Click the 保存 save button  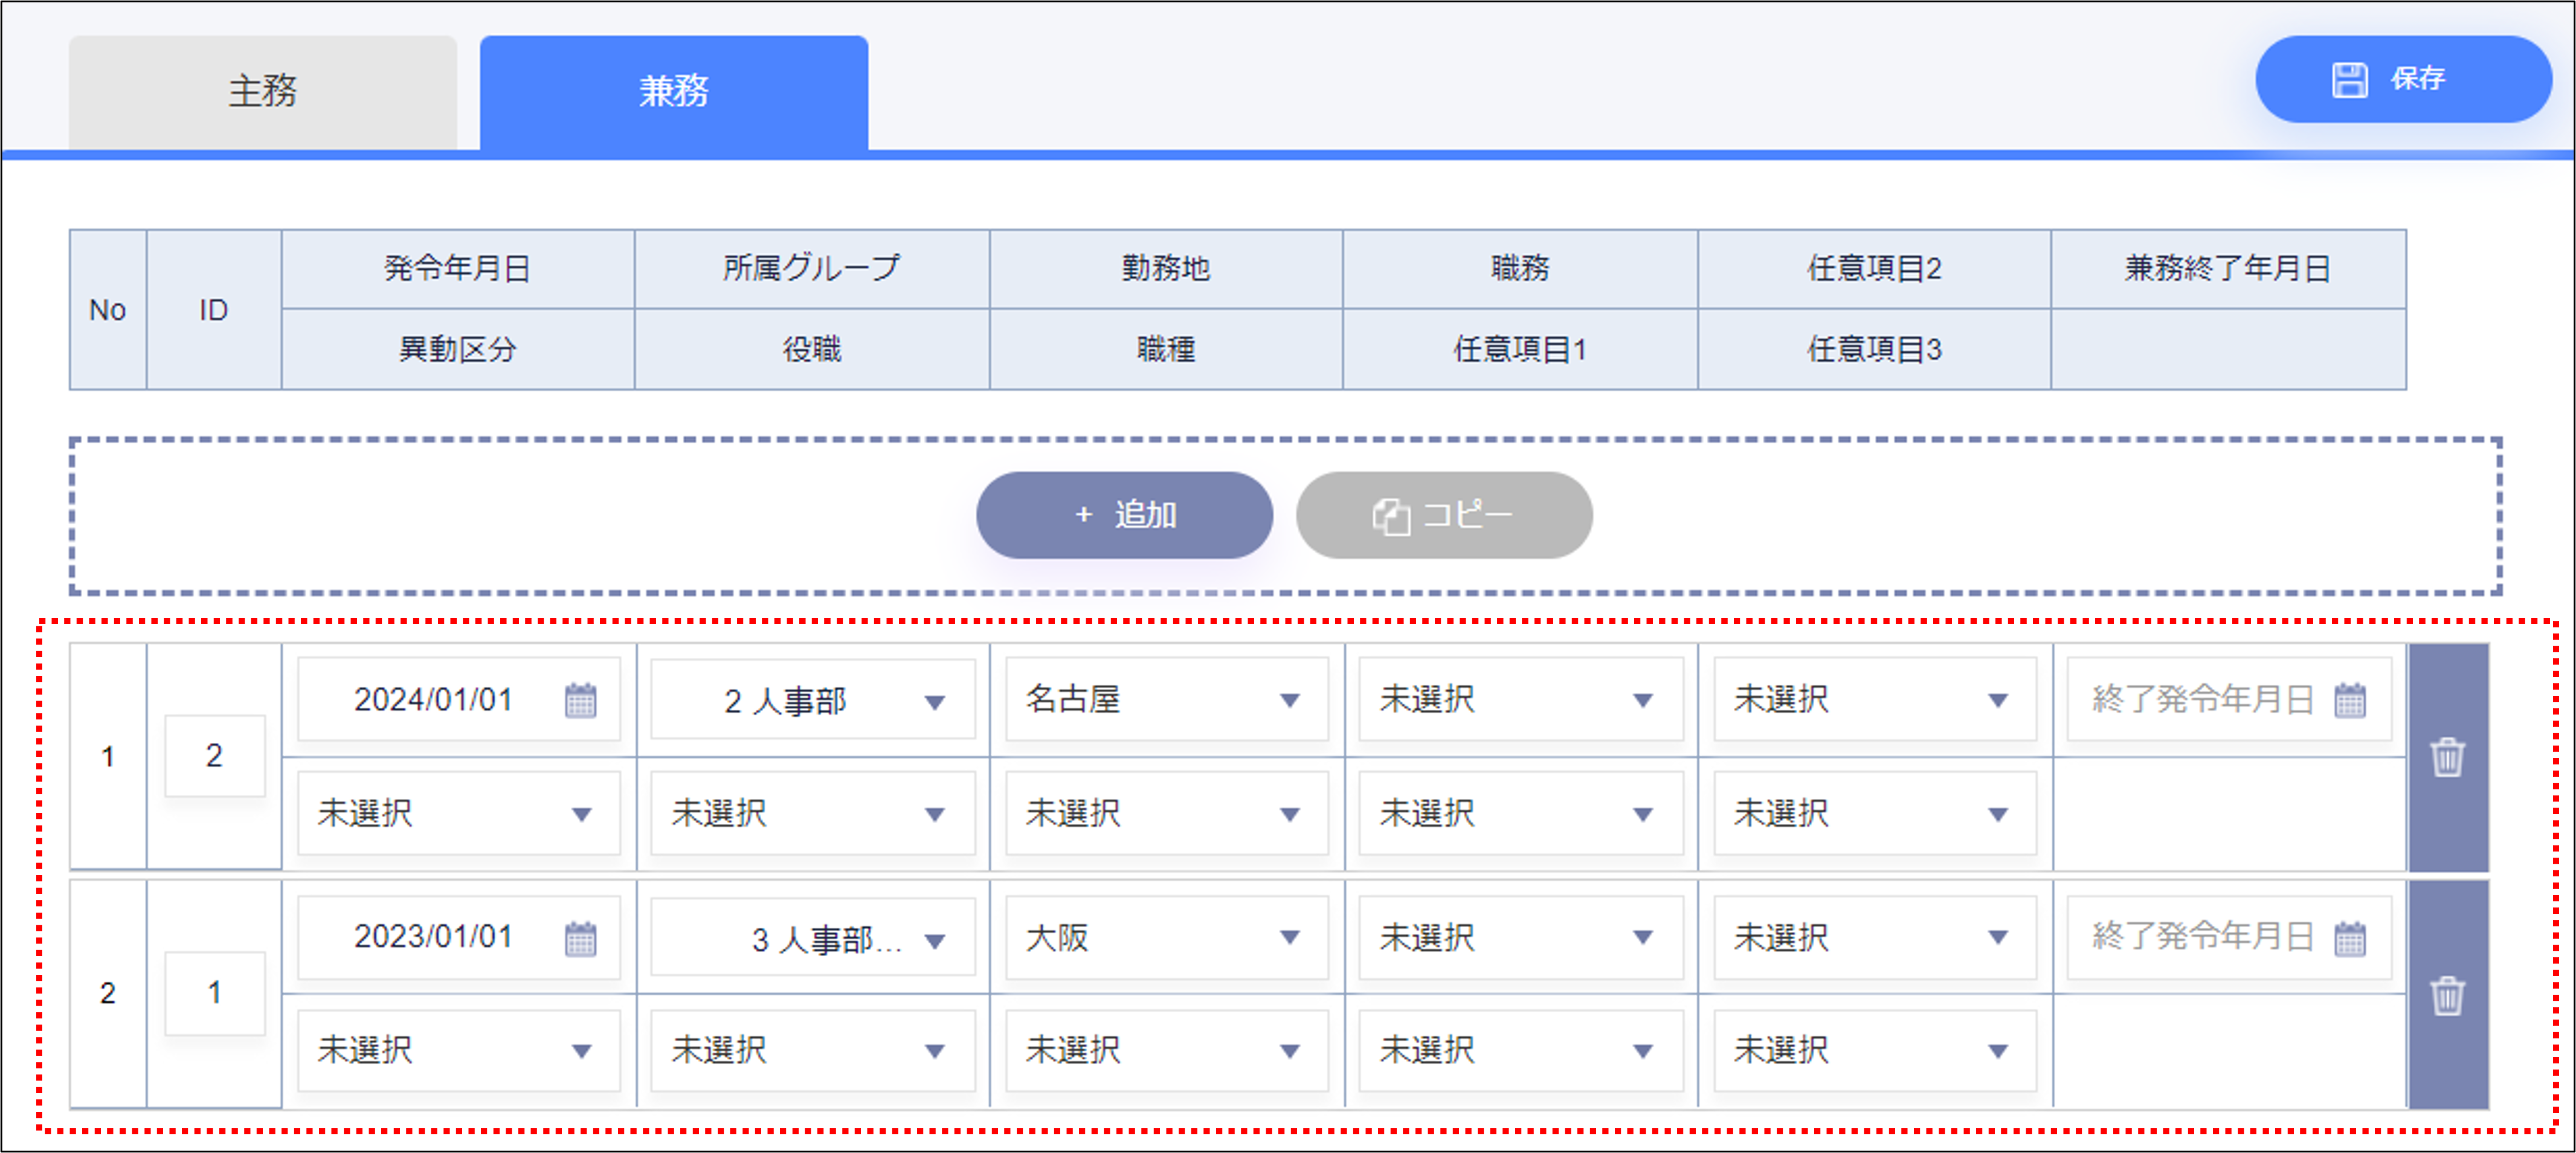[x=2402, y=80]
